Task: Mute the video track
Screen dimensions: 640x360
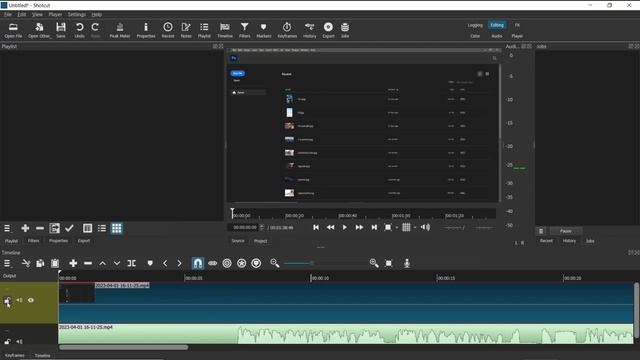Action: tap(19, 300)
